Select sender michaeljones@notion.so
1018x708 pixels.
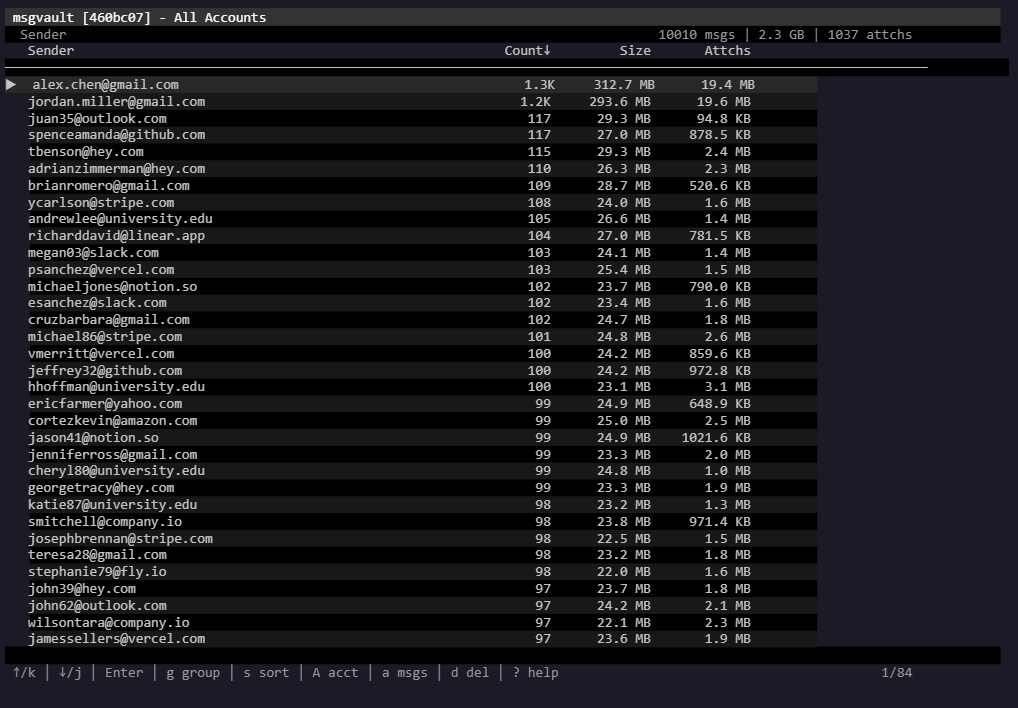tap(411, 286)
